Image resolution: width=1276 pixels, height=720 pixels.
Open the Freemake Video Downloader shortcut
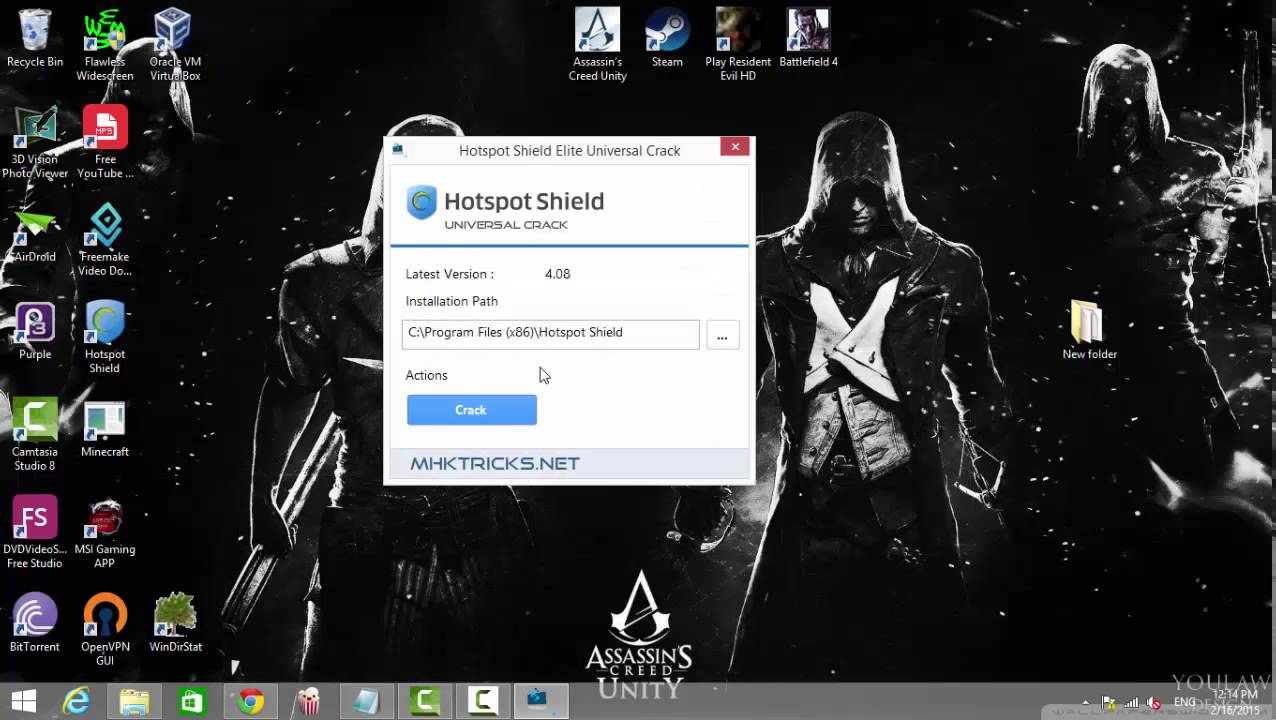[x=105, y=240]
